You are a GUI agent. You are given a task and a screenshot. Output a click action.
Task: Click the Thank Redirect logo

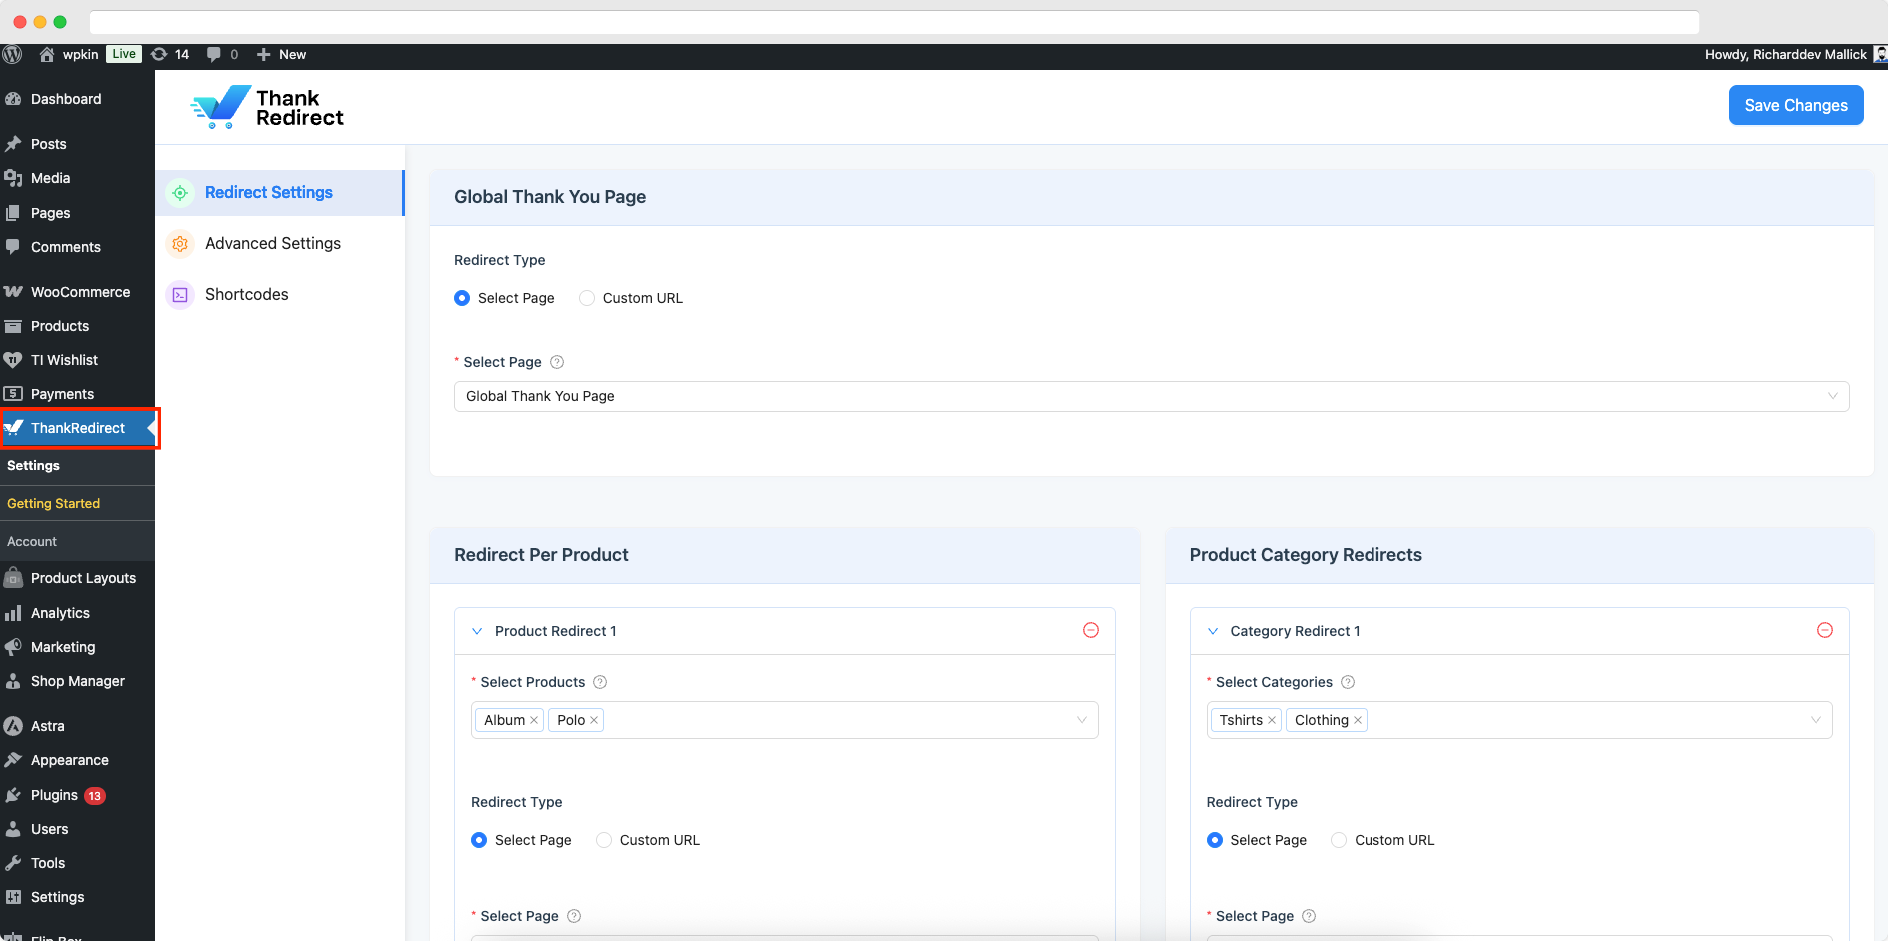pos(267,107)
